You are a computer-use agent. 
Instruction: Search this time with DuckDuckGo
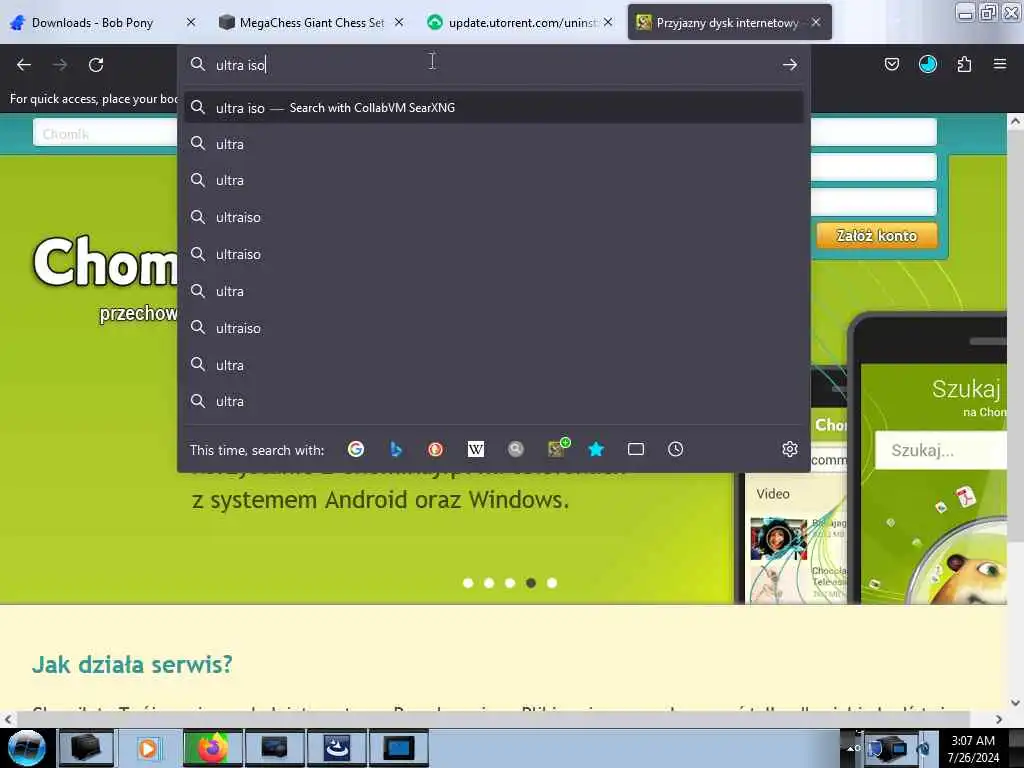click(x=436, y=449)
